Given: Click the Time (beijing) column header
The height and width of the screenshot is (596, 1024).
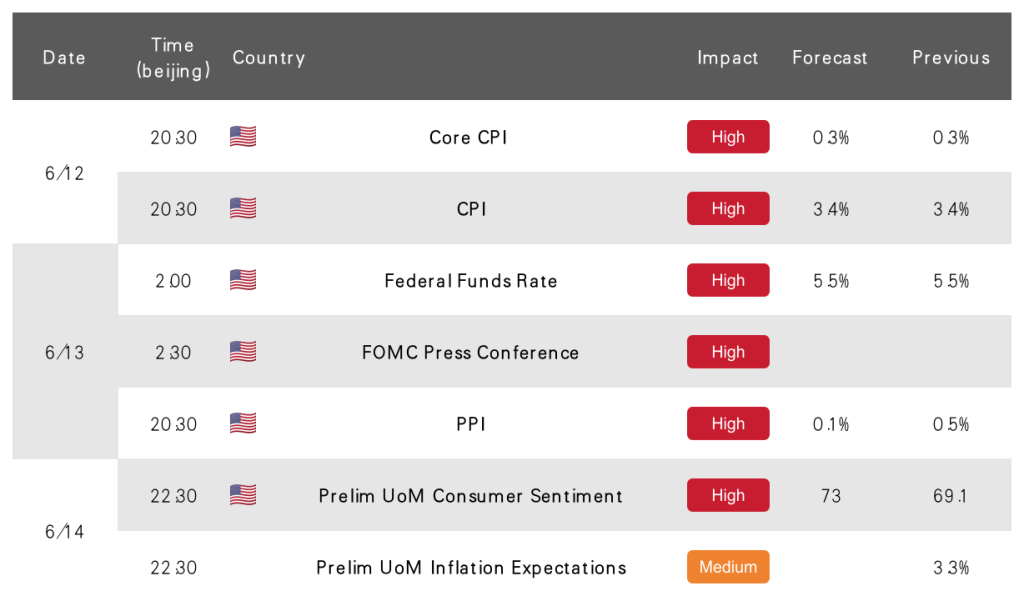Looking at the screenshot, I should pyautogui.click(x=173, y=57).
